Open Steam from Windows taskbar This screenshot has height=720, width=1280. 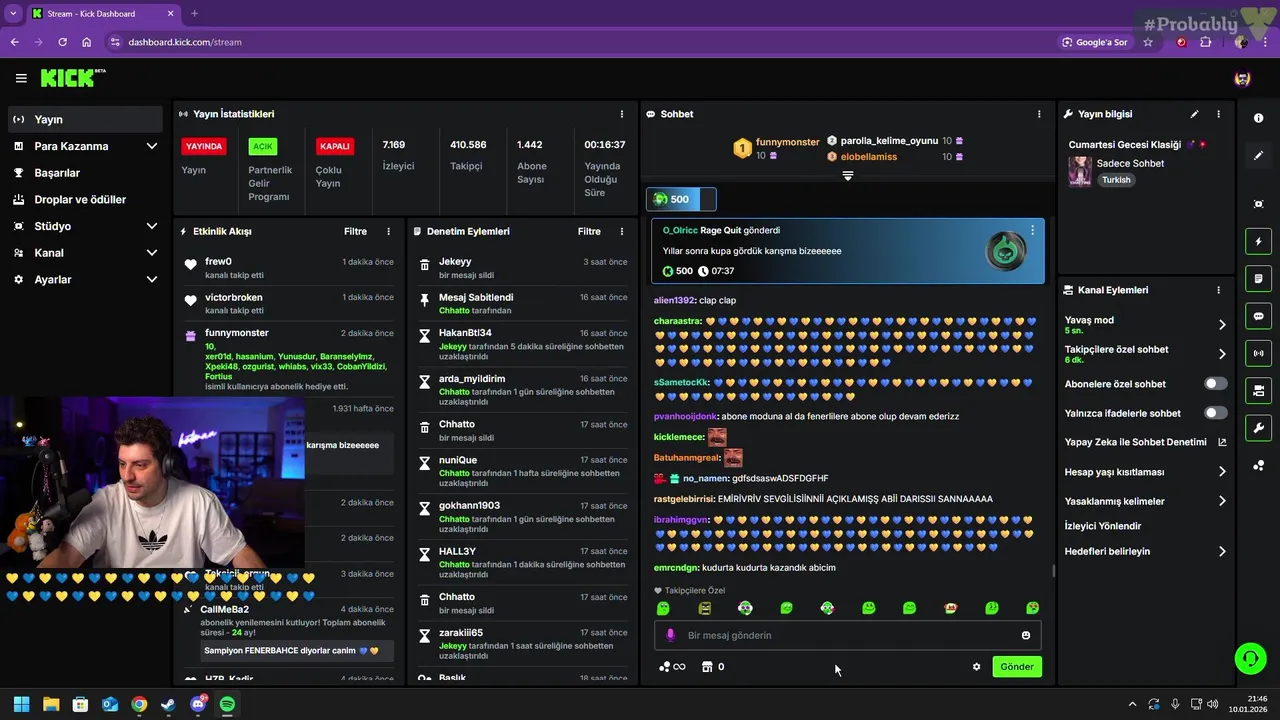(x=168, y=704)
